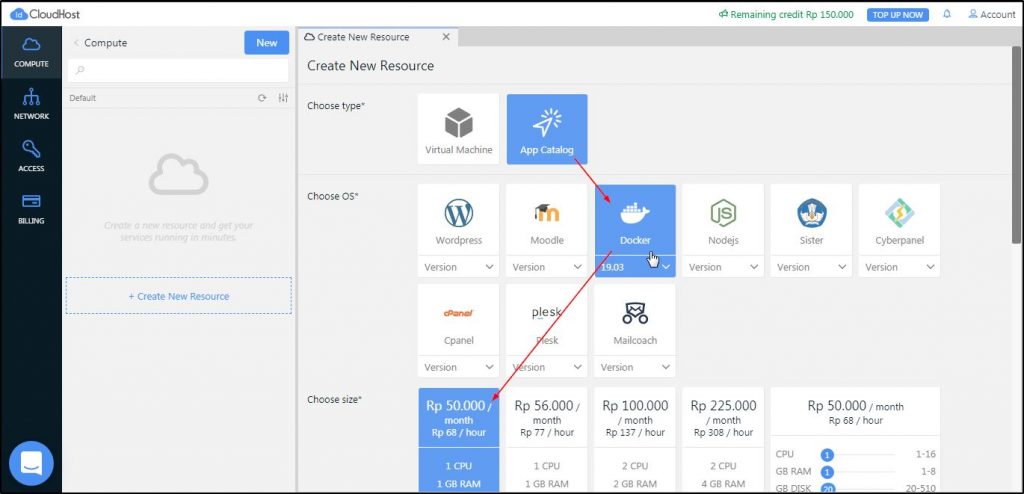
Task: Open the Compute section in sidebar
Action: tap(31, 52)
